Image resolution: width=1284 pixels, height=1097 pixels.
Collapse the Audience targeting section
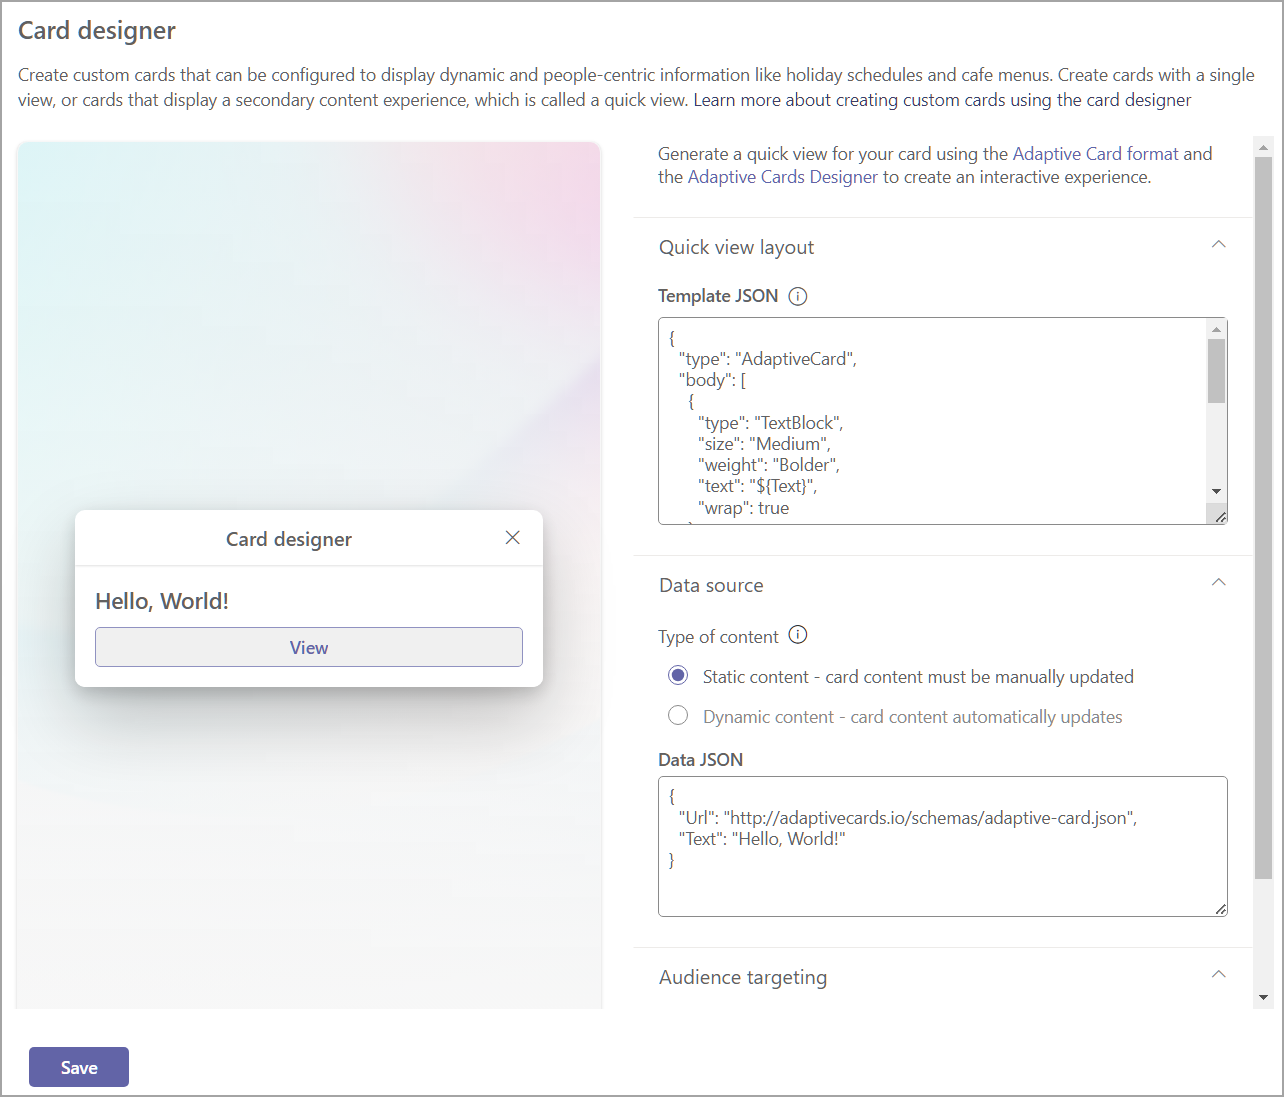click(x=1218, y=975)
